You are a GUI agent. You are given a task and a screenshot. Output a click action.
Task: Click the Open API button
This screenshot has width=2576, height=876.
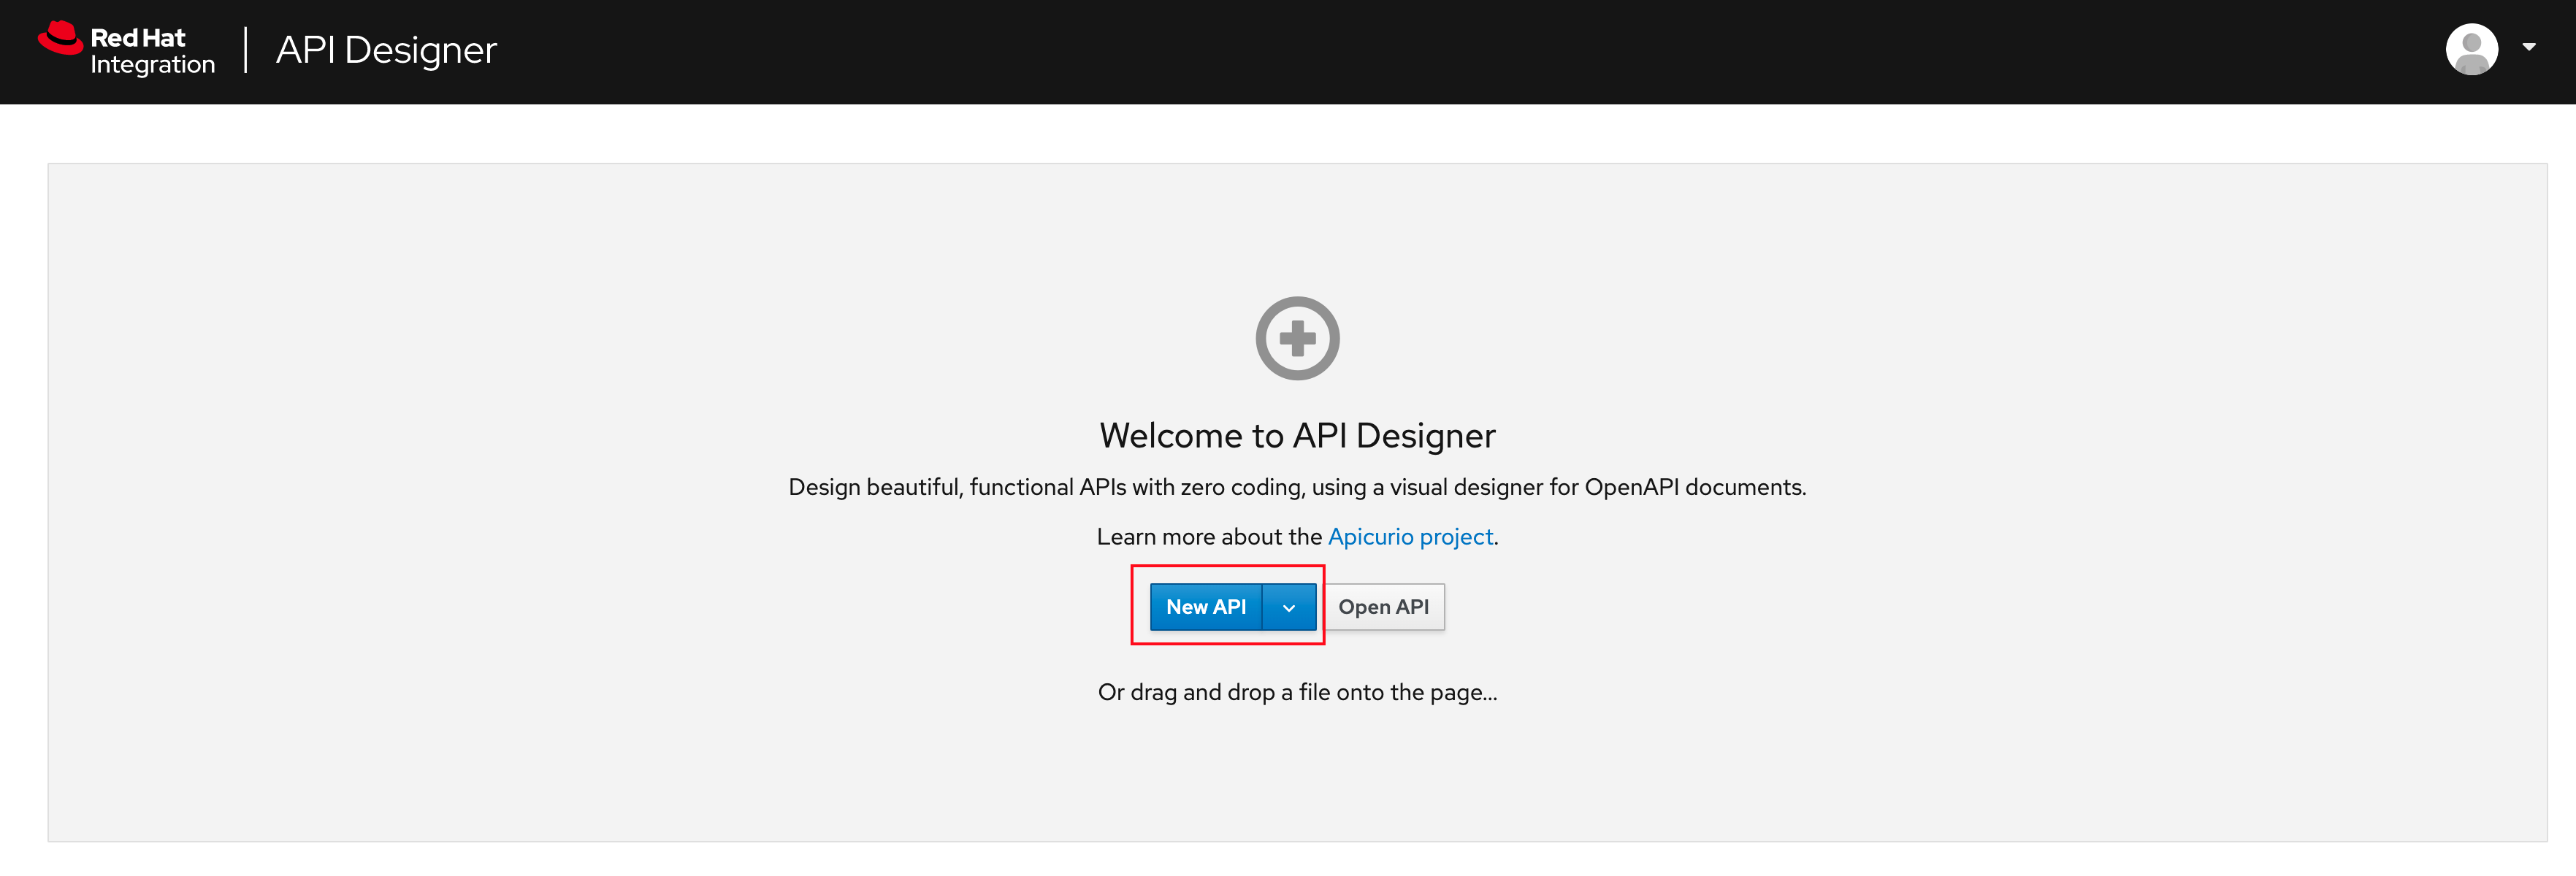pyautogui.click(x=1383, y=607)
